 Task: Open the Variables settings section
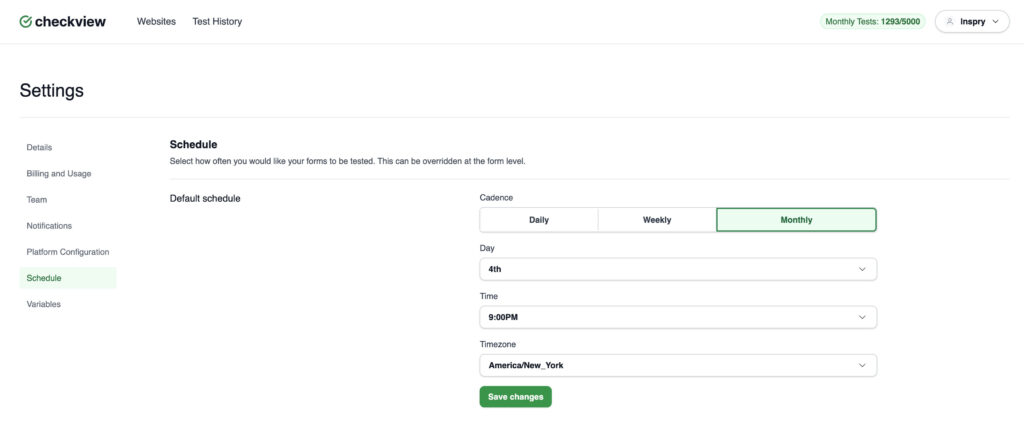(x=44, y=304)
